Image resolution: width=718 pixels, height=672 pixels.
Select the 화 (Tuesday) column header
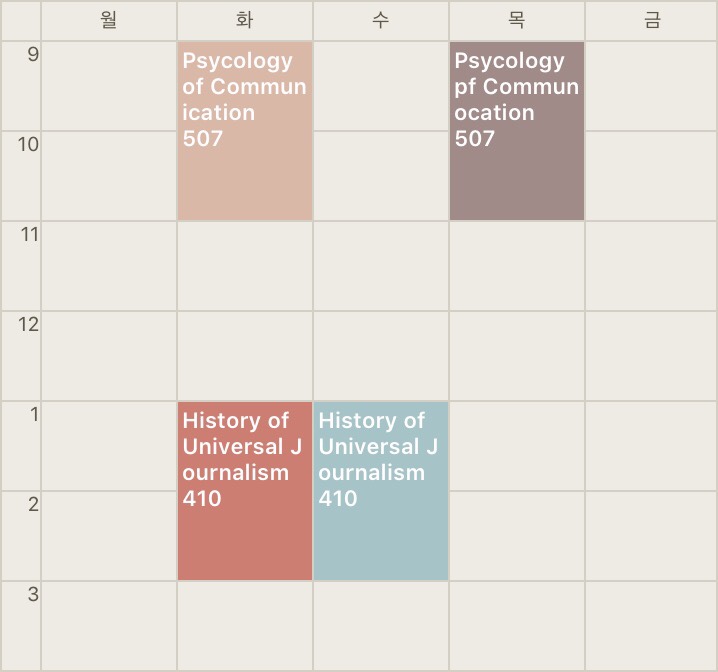[245, 21]
